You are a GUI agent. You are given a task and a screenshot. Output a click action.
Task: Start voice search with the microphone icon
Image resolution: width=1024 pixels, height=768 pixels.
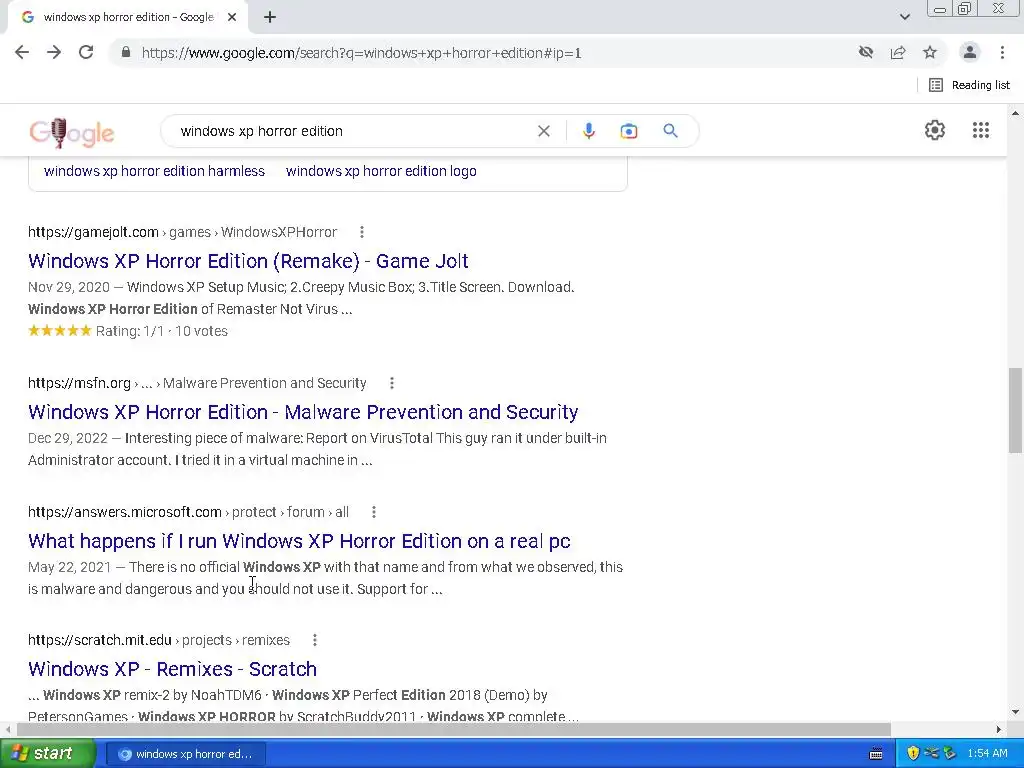click(x=588, y=131)
